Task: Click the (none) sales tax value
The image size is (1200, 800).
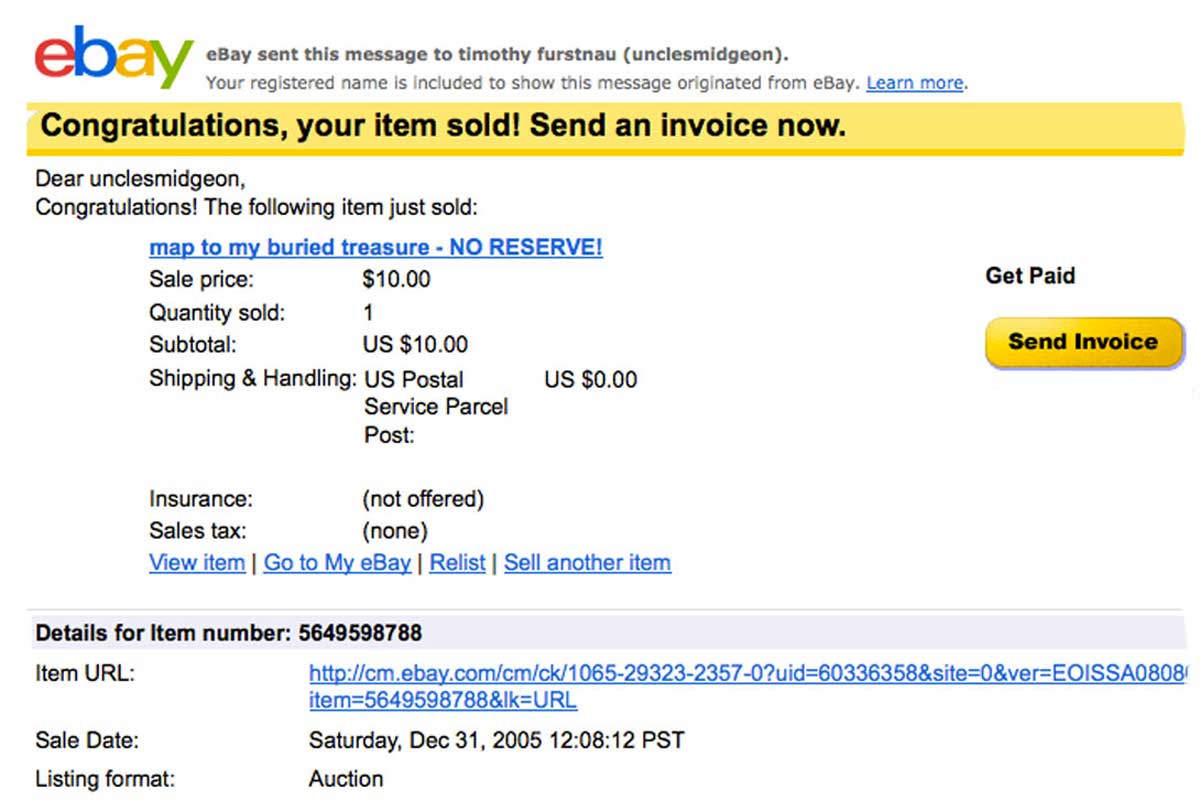Action: tap(394, 531)
